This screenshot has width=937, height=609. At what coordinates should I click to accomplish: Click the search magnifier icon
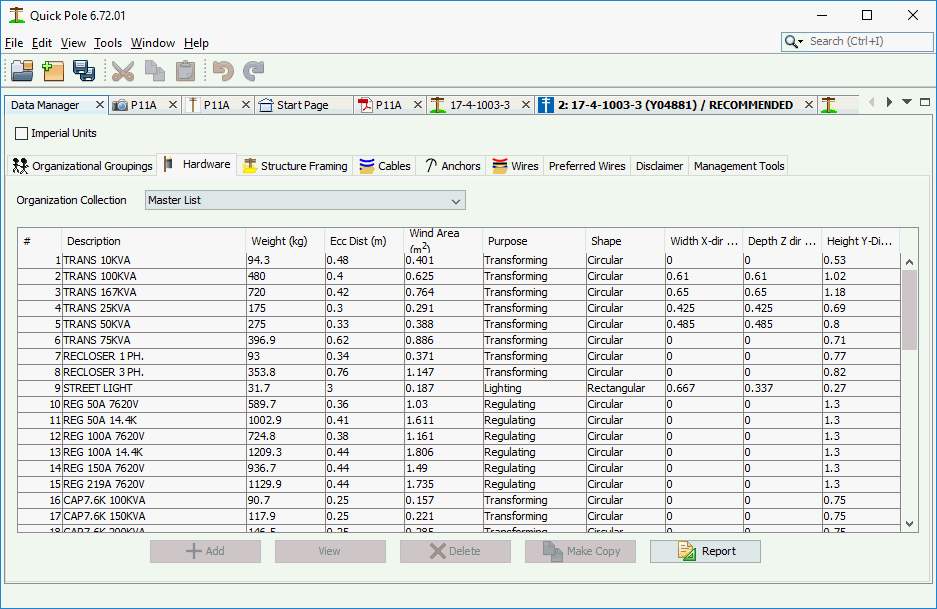pyautogui.click(x=791, y=41)
